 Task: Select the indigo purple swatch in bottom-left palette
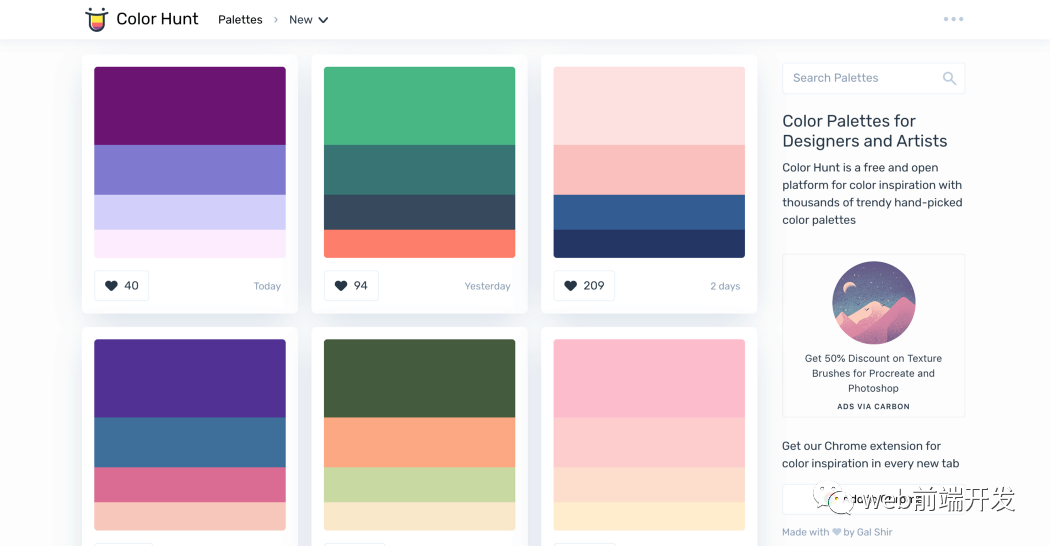[x=190, y=379]
